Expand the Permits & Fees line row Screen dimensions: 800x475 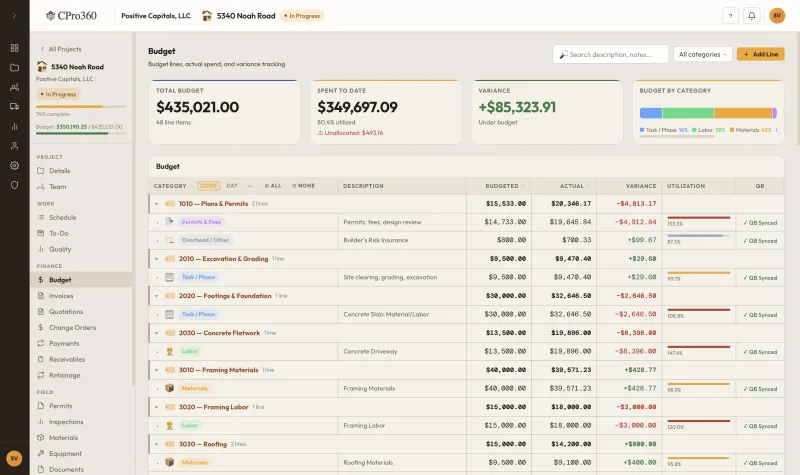[157, 222]
